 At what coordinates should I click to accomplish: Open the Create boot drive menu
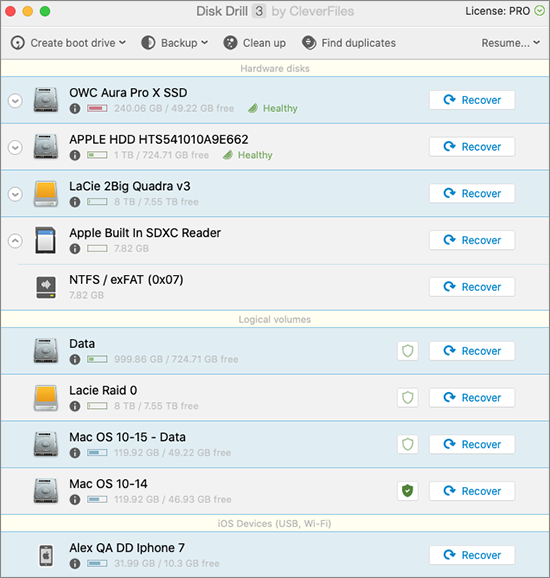68,43
